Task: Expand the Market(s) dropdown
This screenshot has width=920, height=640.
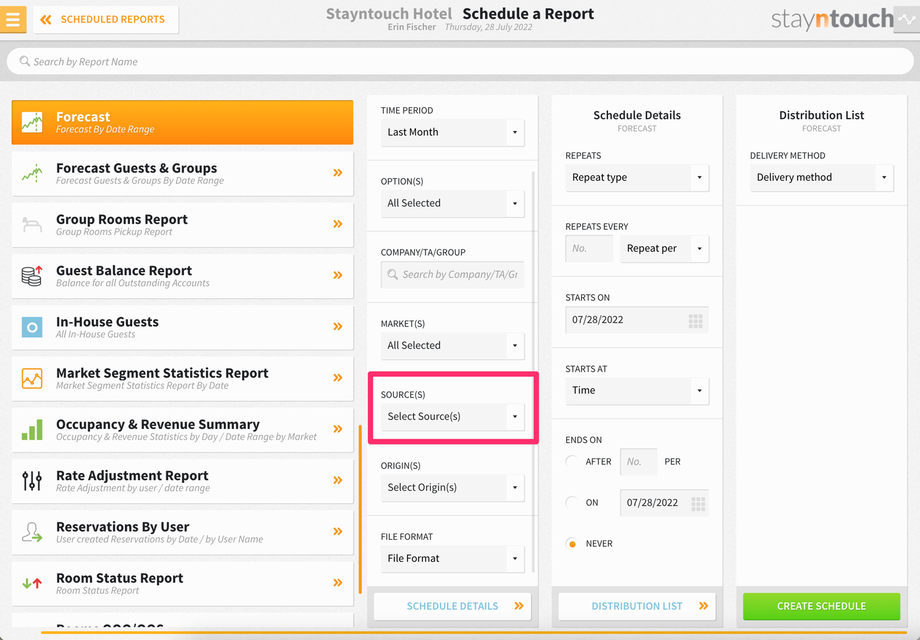Action: tap(452, 346)
